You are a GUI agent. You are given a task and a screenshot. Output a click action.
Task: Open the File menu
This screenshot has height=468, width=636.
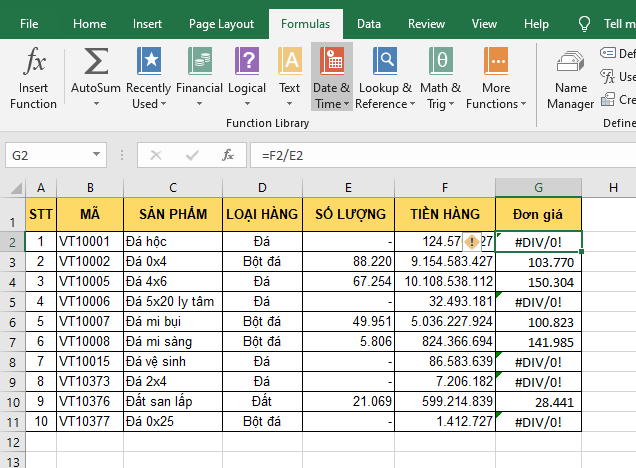click(x=30, y=24)
